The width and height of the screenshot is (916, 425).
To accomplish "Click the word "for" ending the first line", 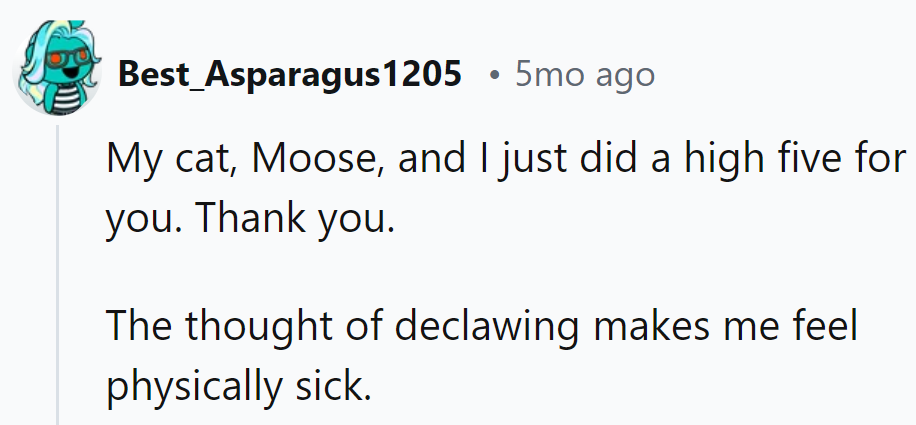I will click(x=879, y=161).
